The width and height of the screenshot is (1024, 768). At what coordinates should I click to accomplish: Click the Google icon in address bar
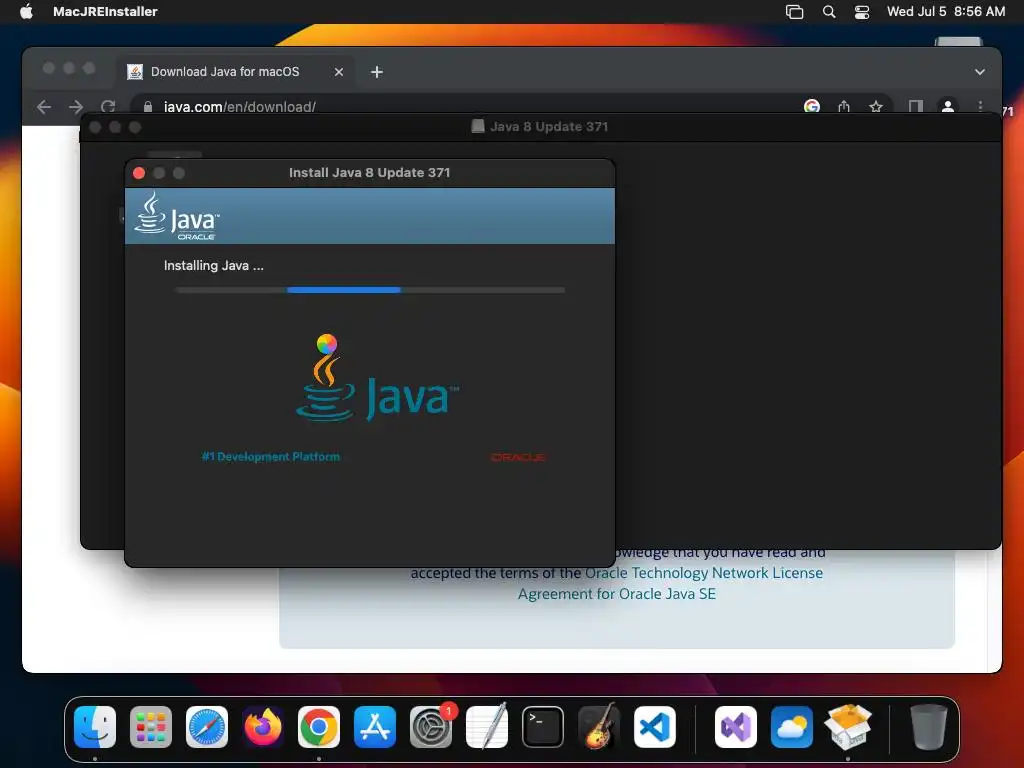[812, 106]
